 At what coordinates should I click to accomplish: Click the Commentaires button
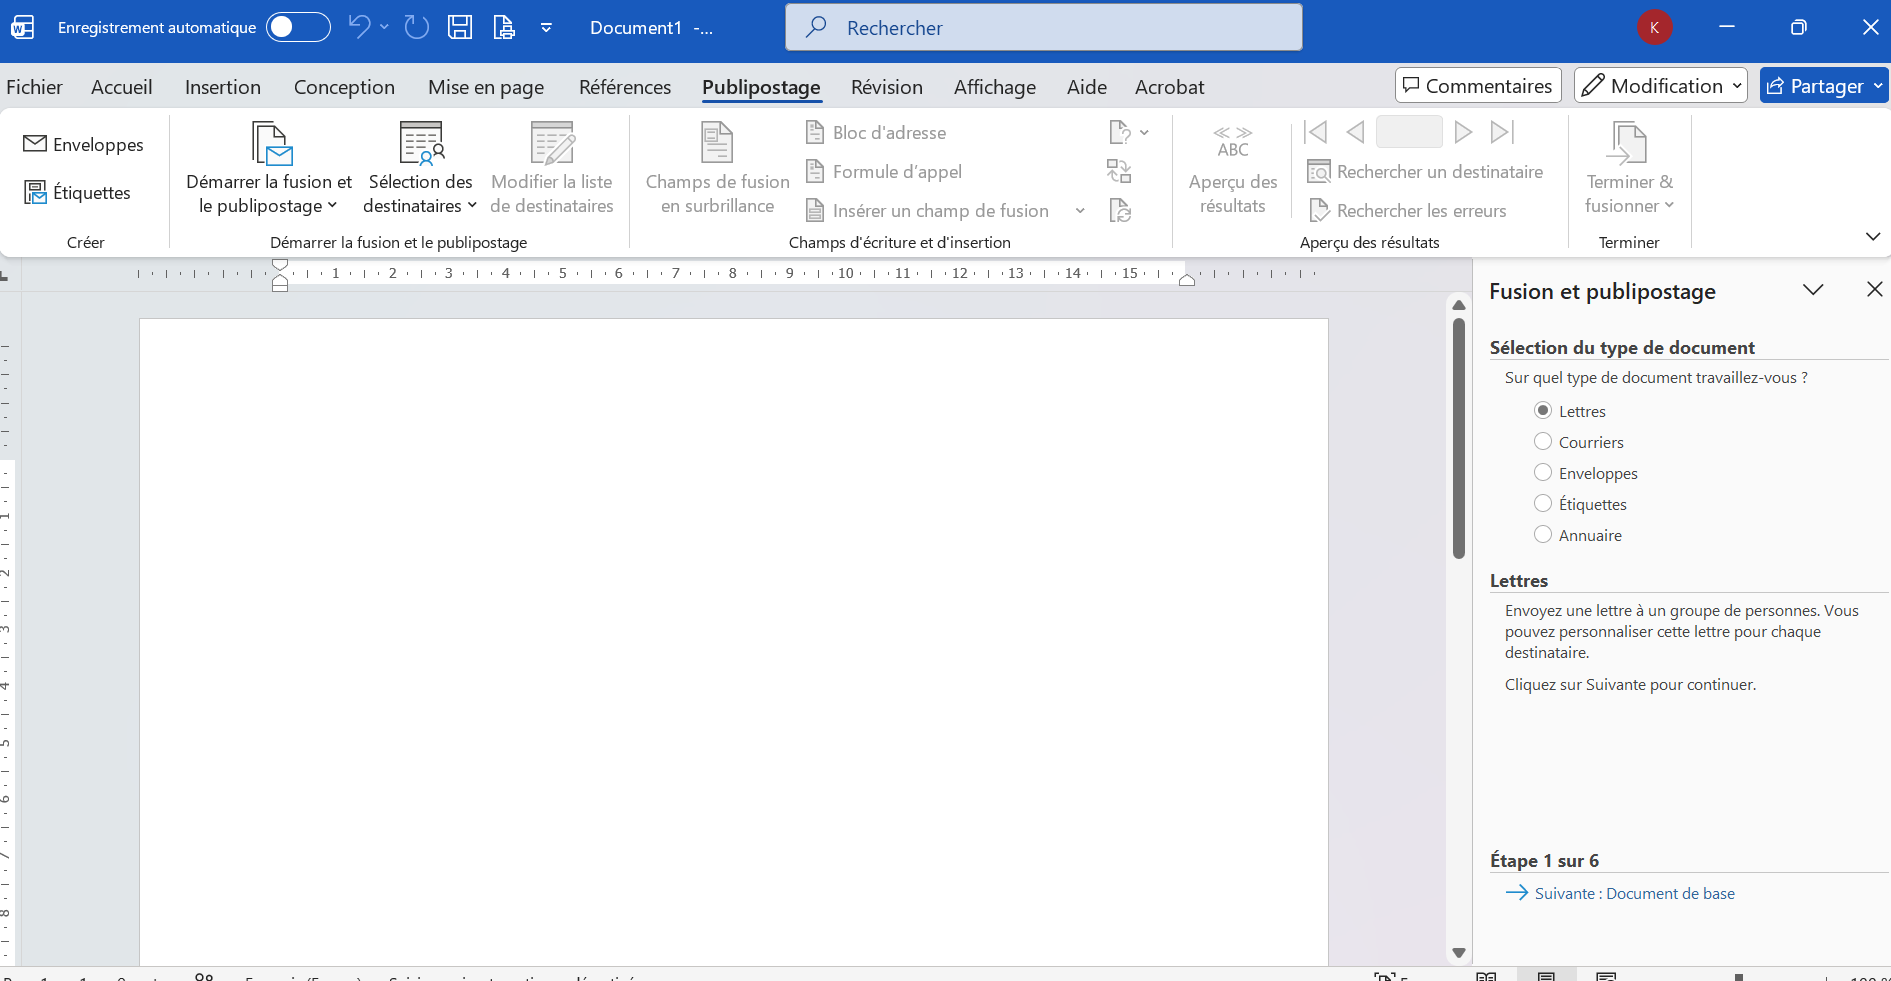point(1478,86)
